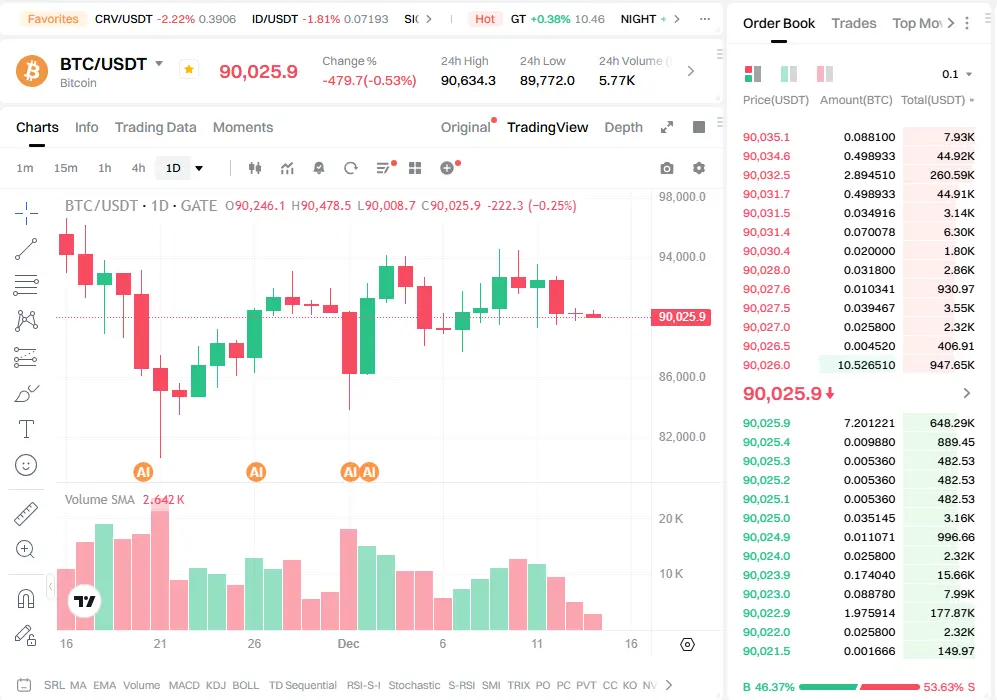The image size is (997, 700).
Task: Open the indicators menu icon
Action: point(287,168)
